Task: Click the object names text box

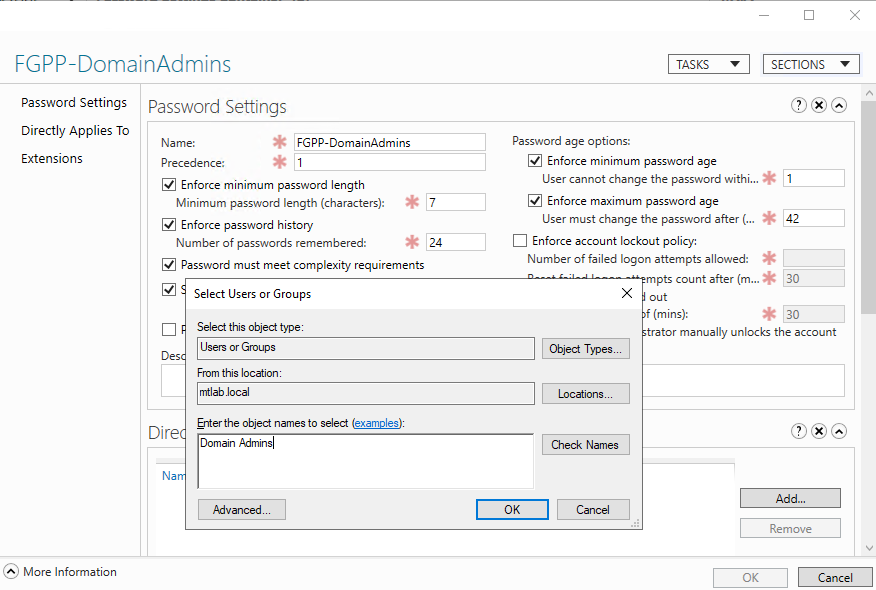Action: point(365,461)
